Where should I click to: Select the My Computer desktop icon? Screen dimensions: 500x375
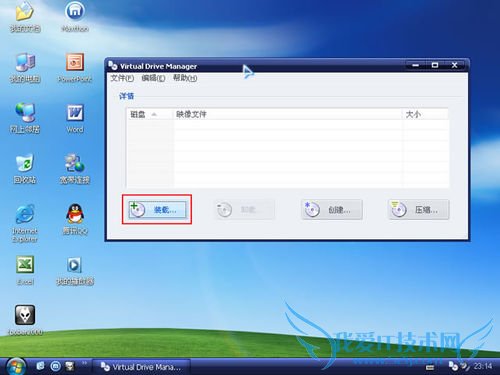pyautogui.click(x=25, y=68)
